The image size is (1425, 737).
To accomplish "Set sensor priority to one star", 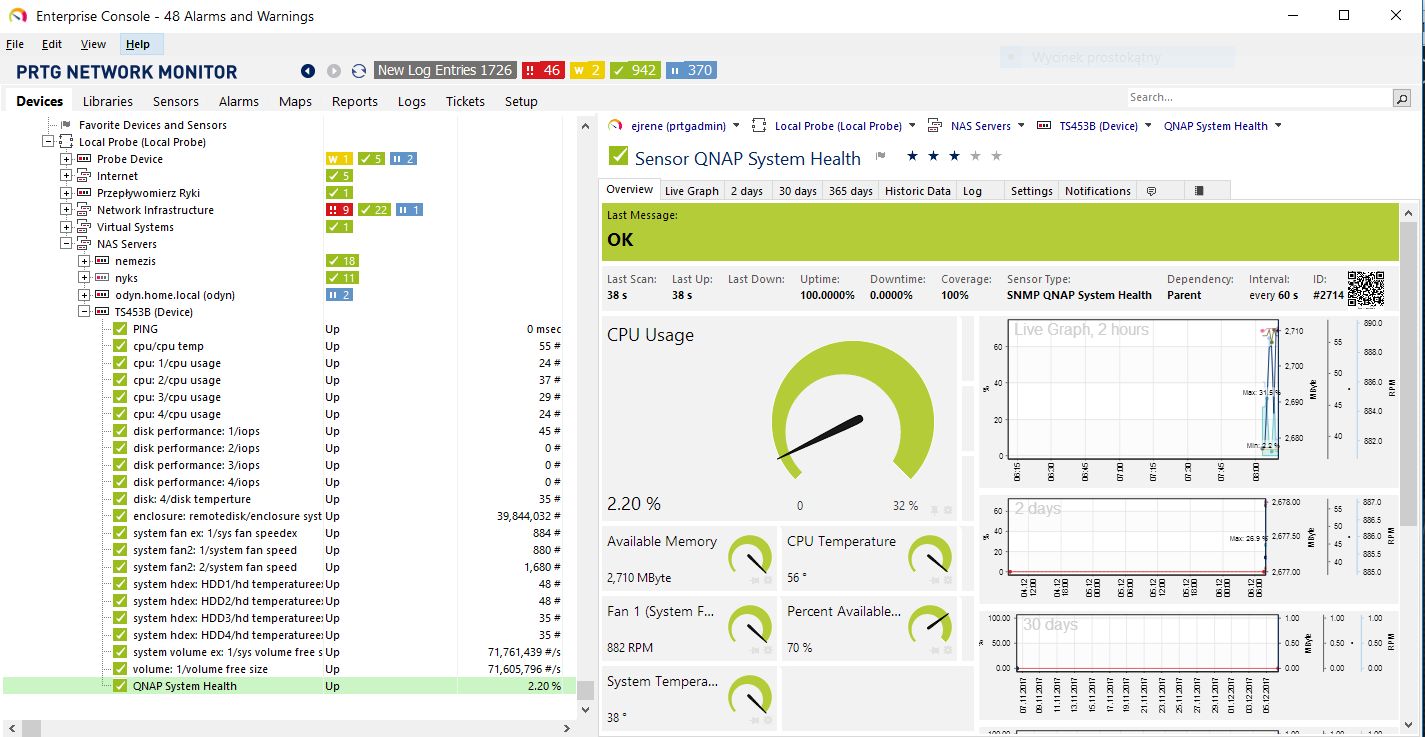I will (911, 156).
